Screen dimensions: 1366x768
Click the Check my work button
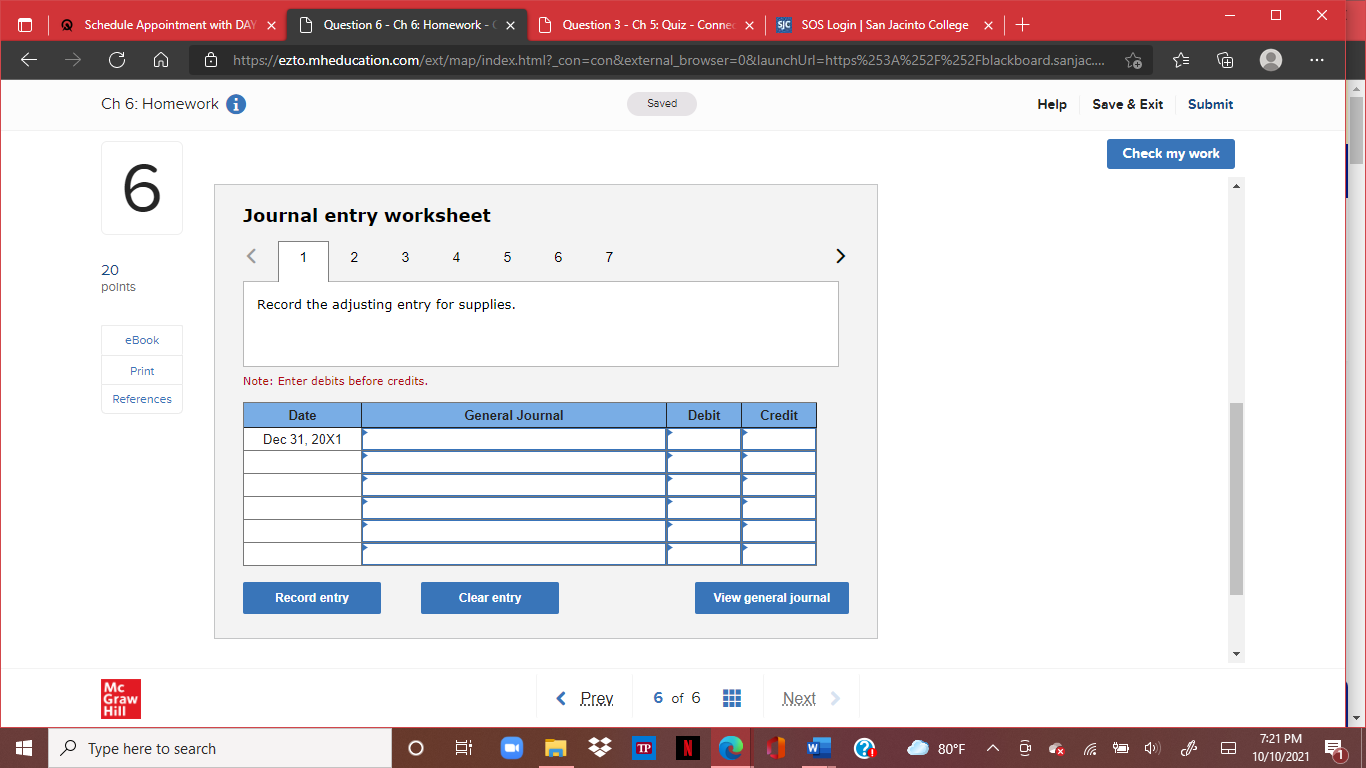point(1170,153)
